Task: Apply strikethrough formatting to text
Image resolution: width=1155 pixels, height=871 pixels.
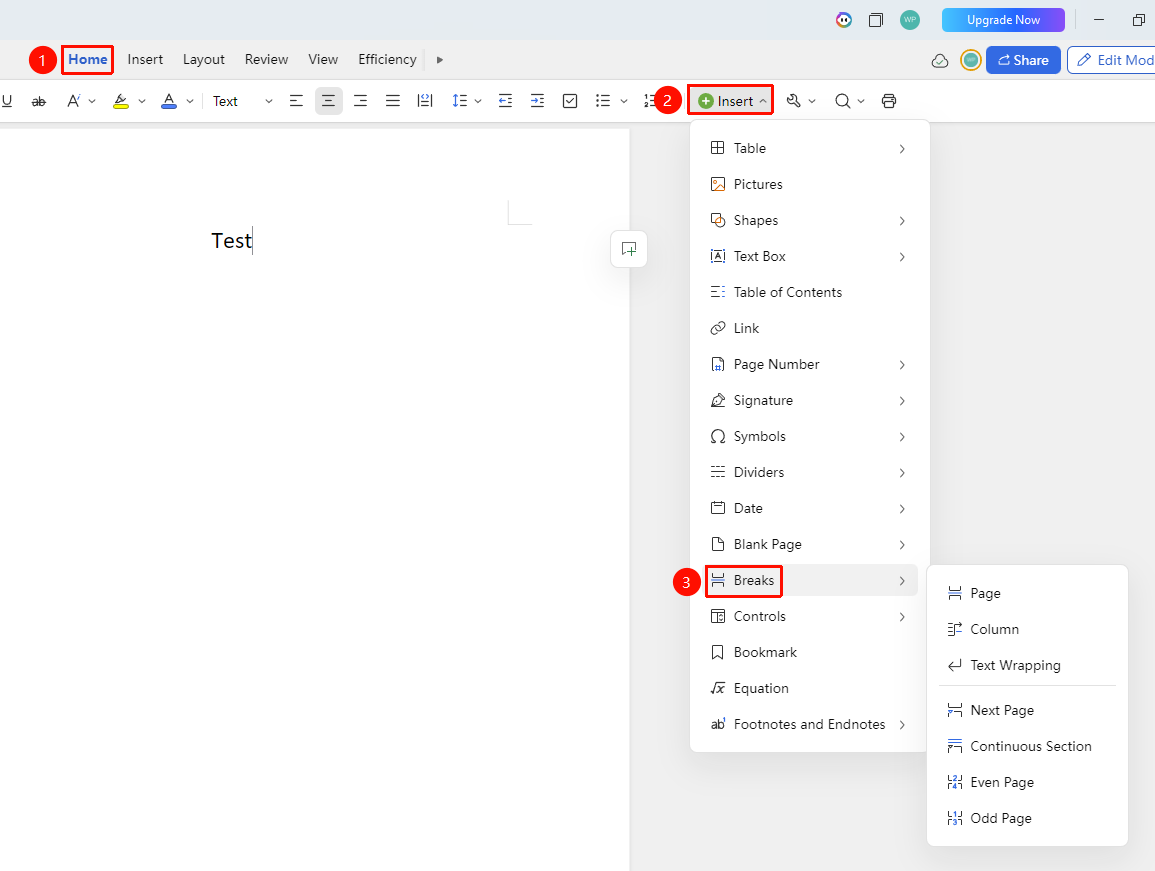Action: (39, 102)
